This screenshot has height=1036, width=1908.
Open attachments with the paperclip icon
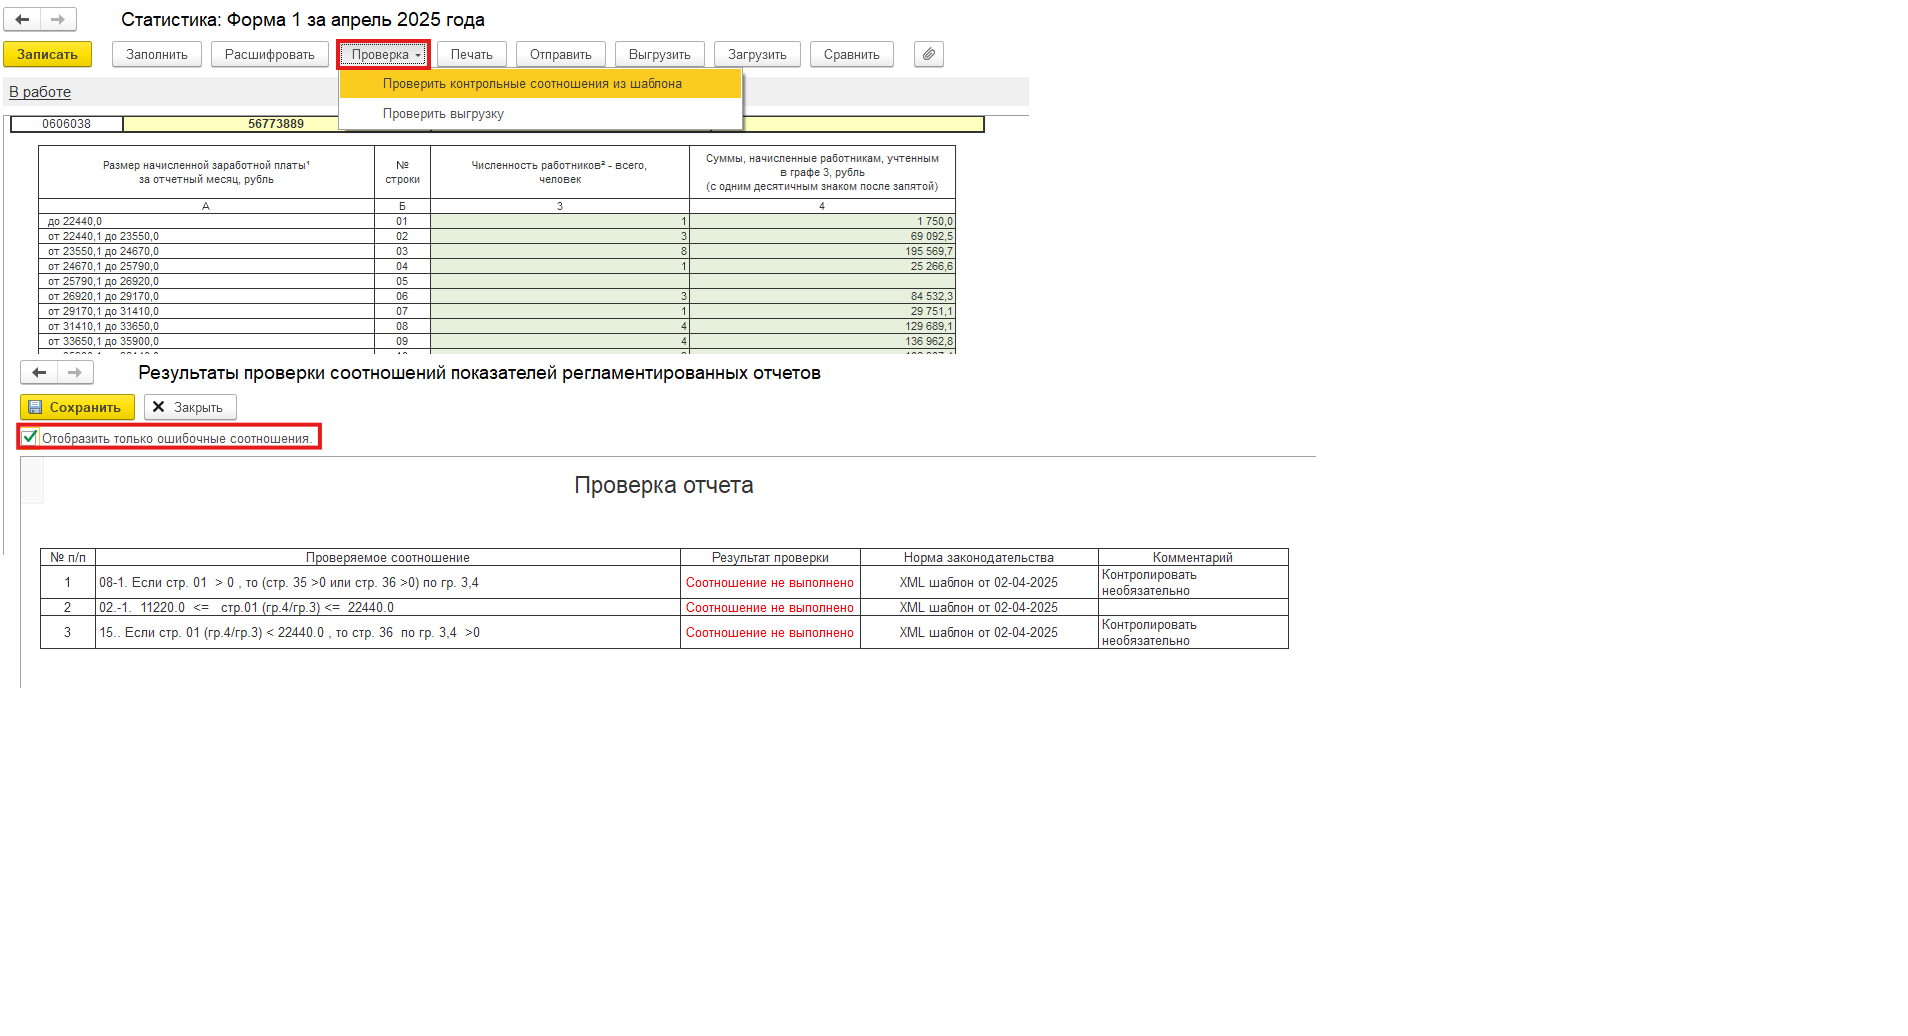[x=929, y=54]
